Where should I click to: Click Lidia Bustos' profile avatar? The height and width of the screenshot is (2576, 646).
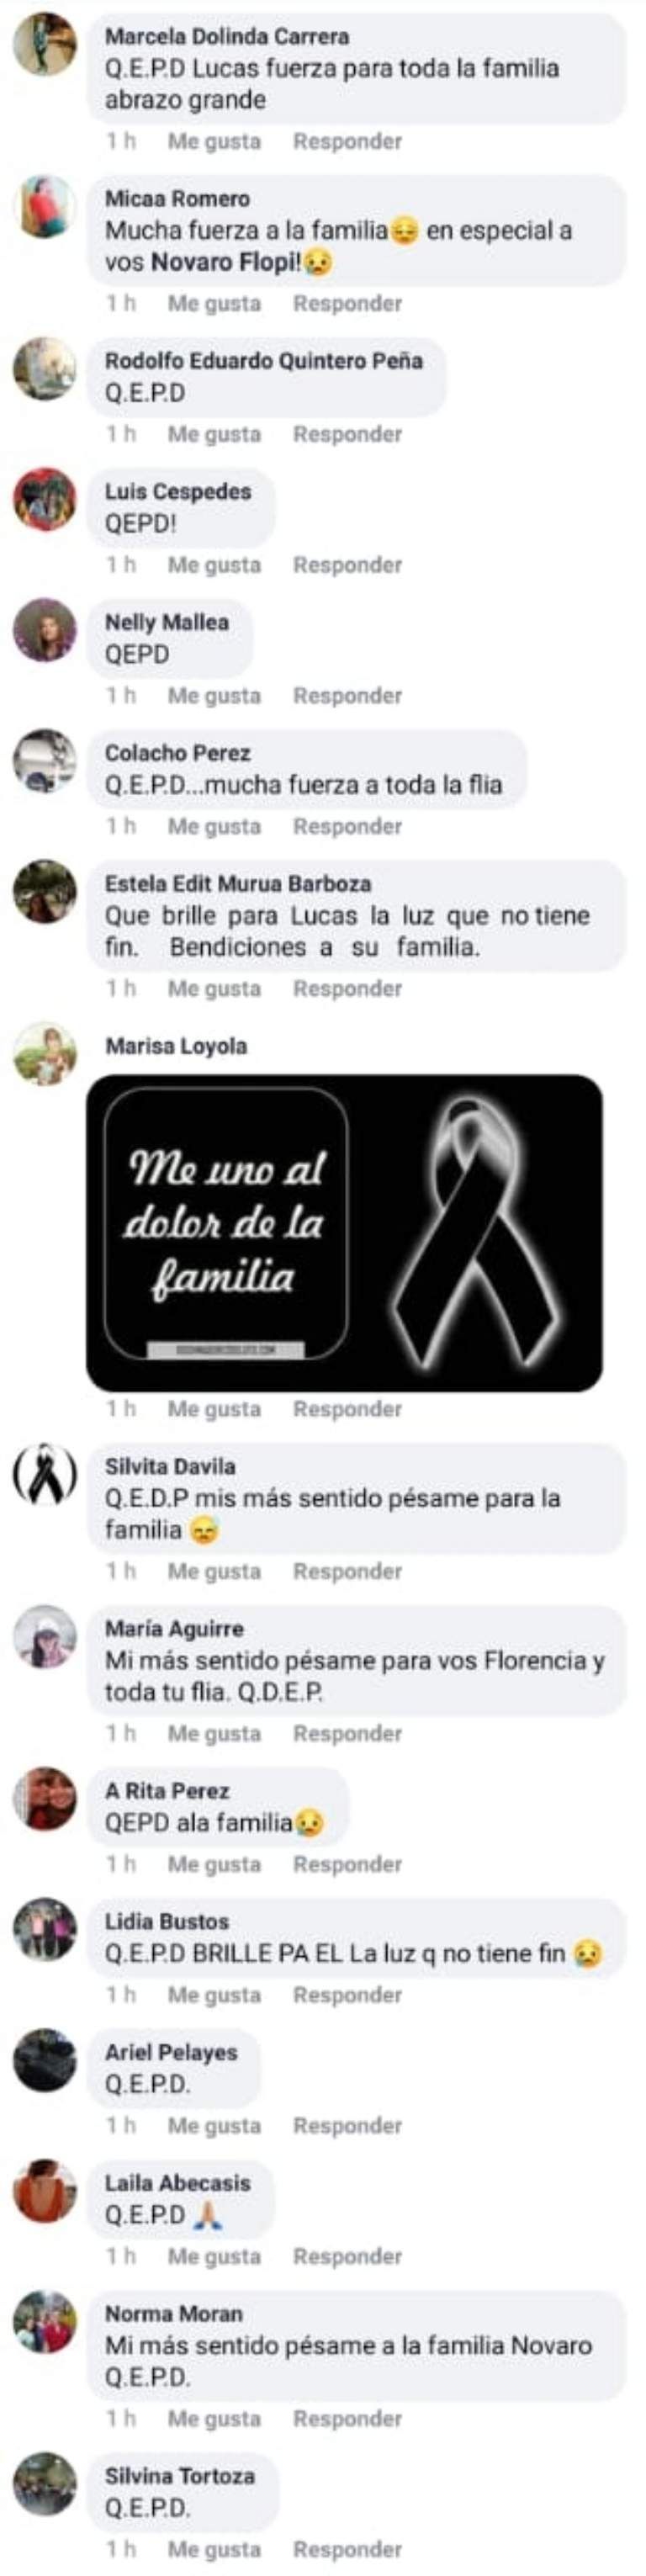[x=44, y=1930]
